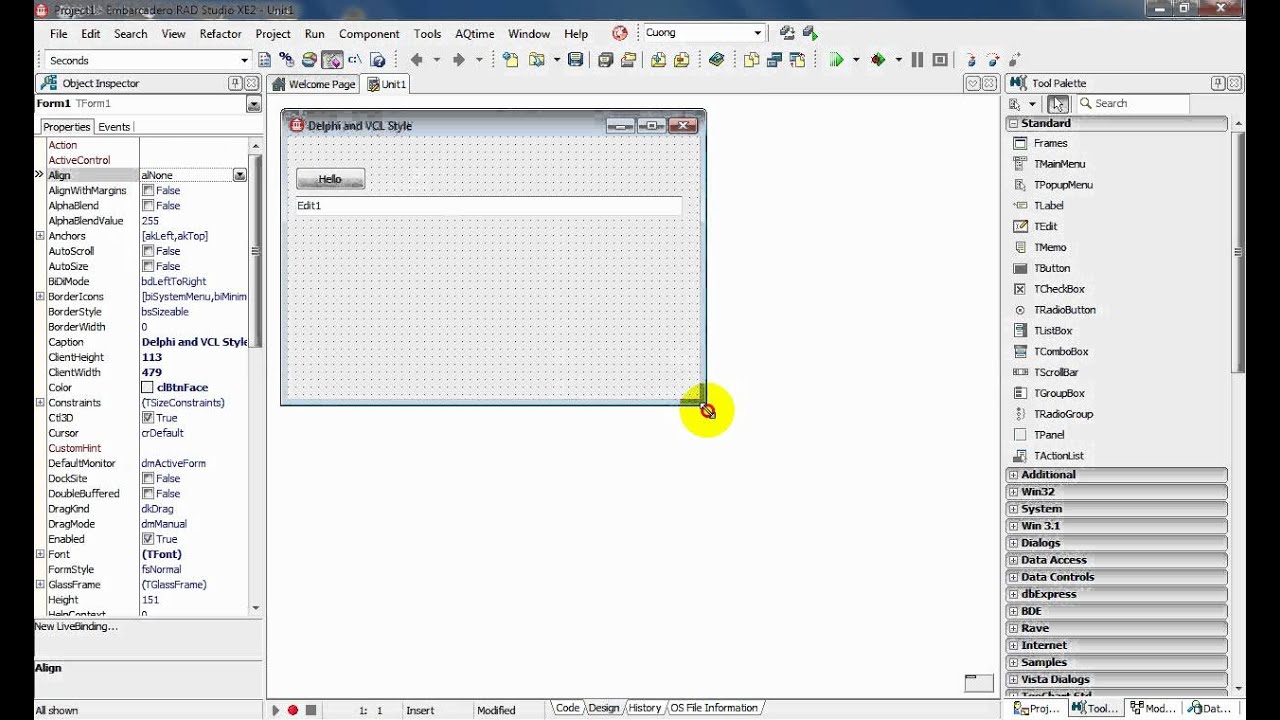
Task: Toggle the AlignWithMargins checkbox
Action: click(148, 190)
